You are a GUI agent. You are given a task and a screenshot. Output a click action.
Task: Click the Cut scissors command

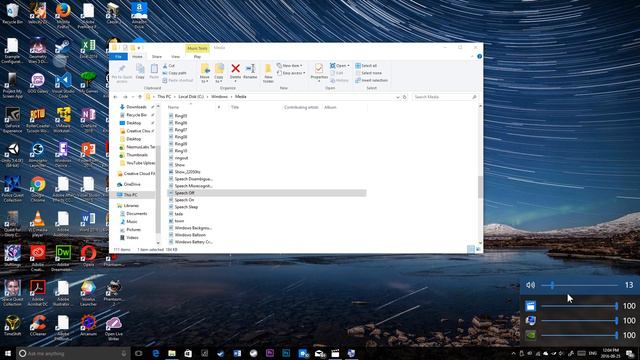169,66
